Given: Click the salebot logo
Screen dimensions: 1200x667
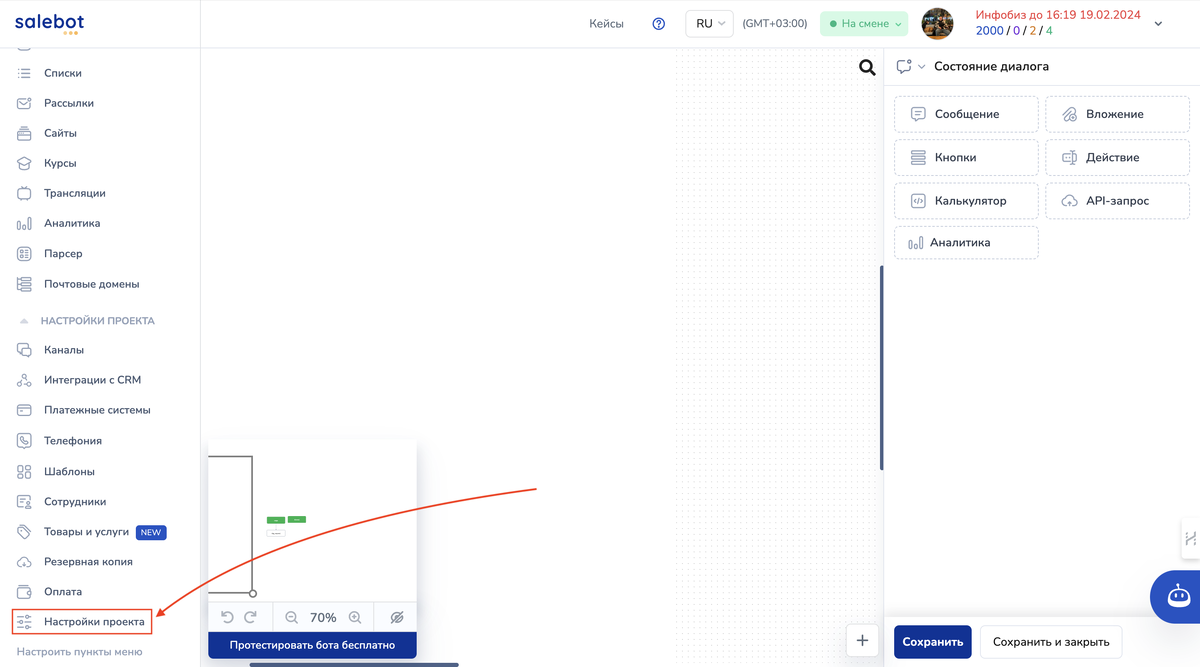Looking at the screenshot, I should (49, 24).
